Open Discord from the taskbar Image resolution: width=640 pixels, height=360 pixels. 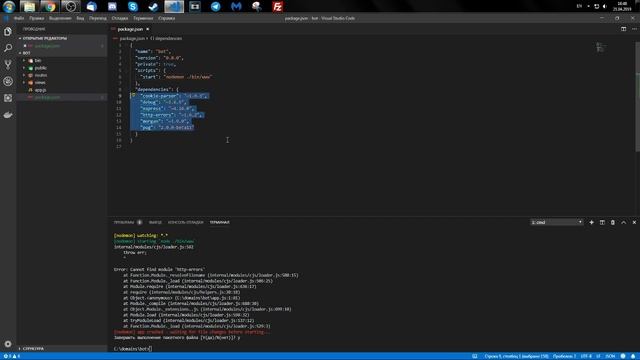pyautogui.click(x=112, y=7)
